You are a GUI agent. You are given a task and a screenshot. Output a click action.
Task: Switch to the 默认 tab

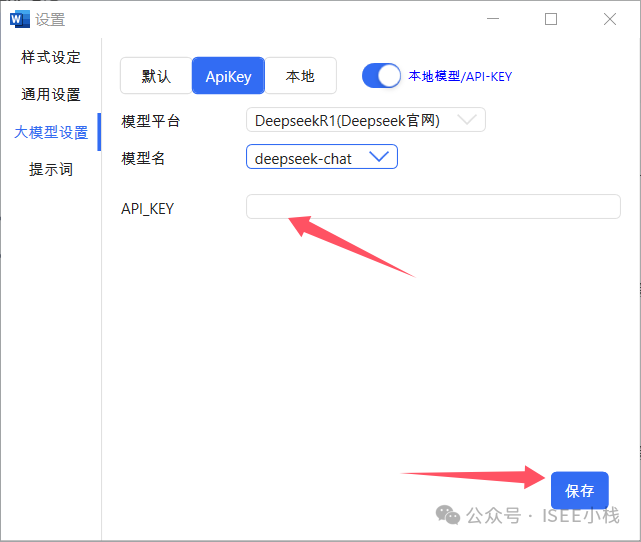click(156, 76)
